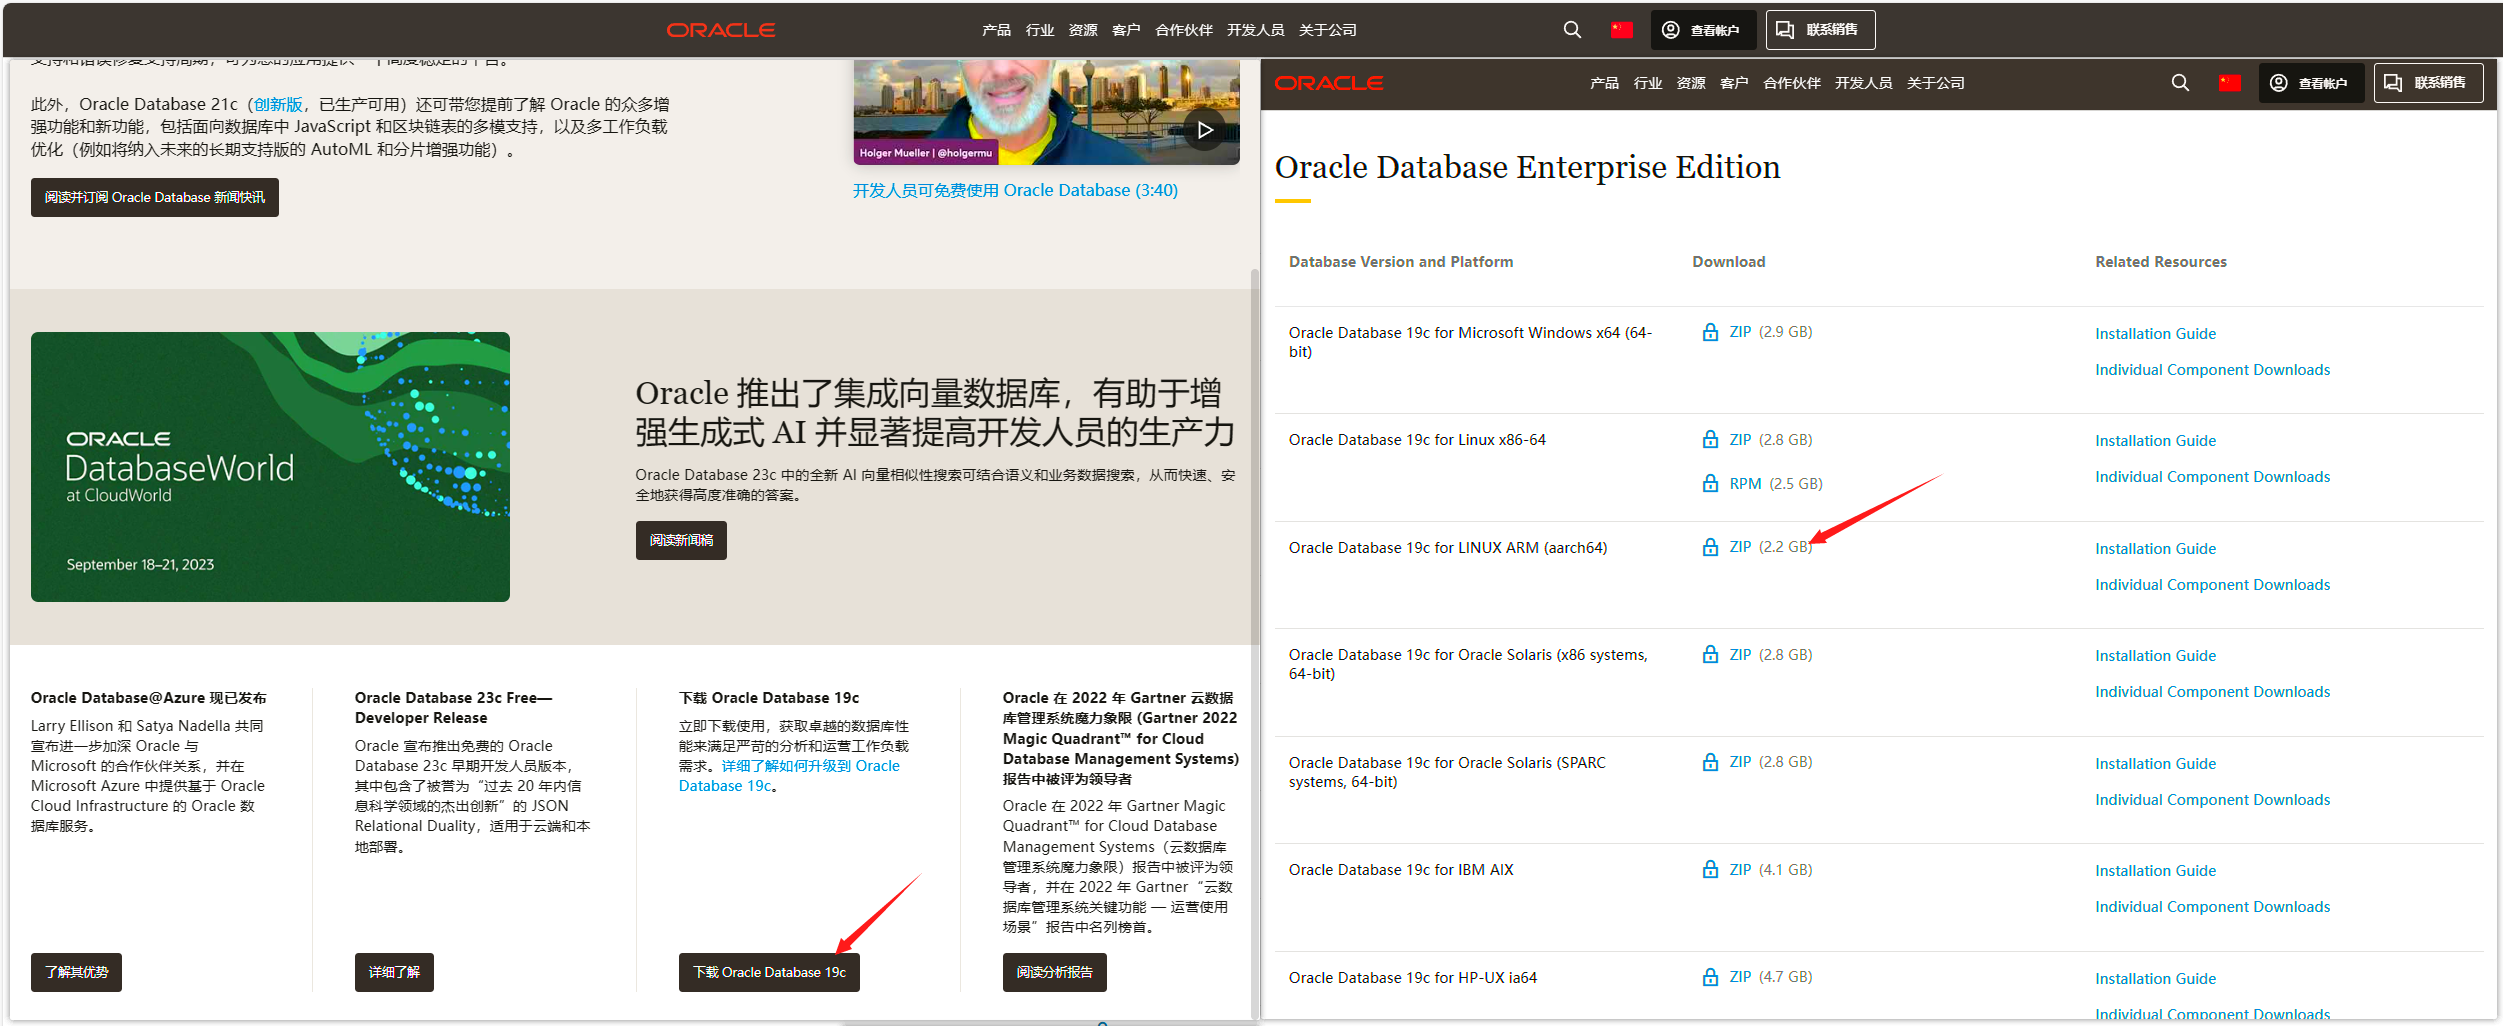
Task: Open Installation Guide for Linux x86-64 row
Action: (2155, 441)
